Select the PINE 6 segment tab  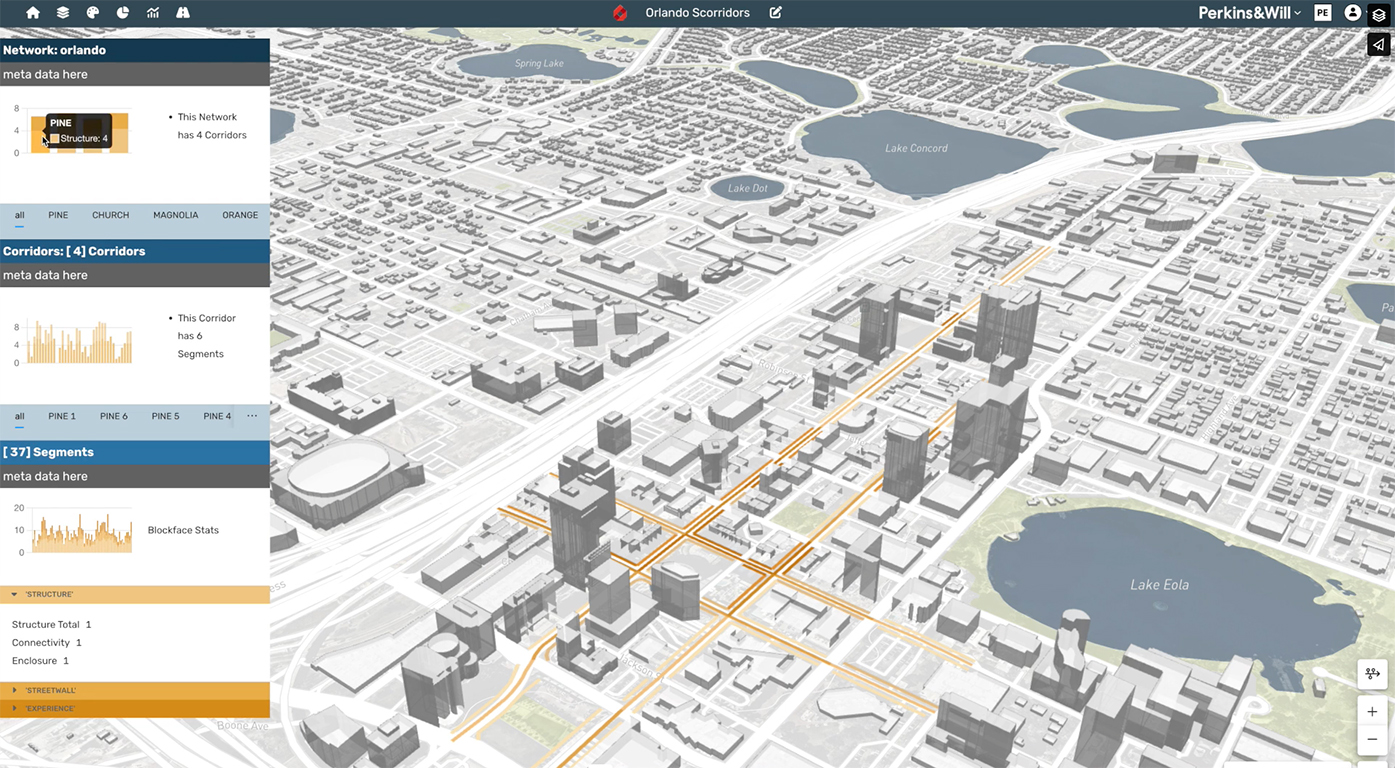click(x=114, y=416)
